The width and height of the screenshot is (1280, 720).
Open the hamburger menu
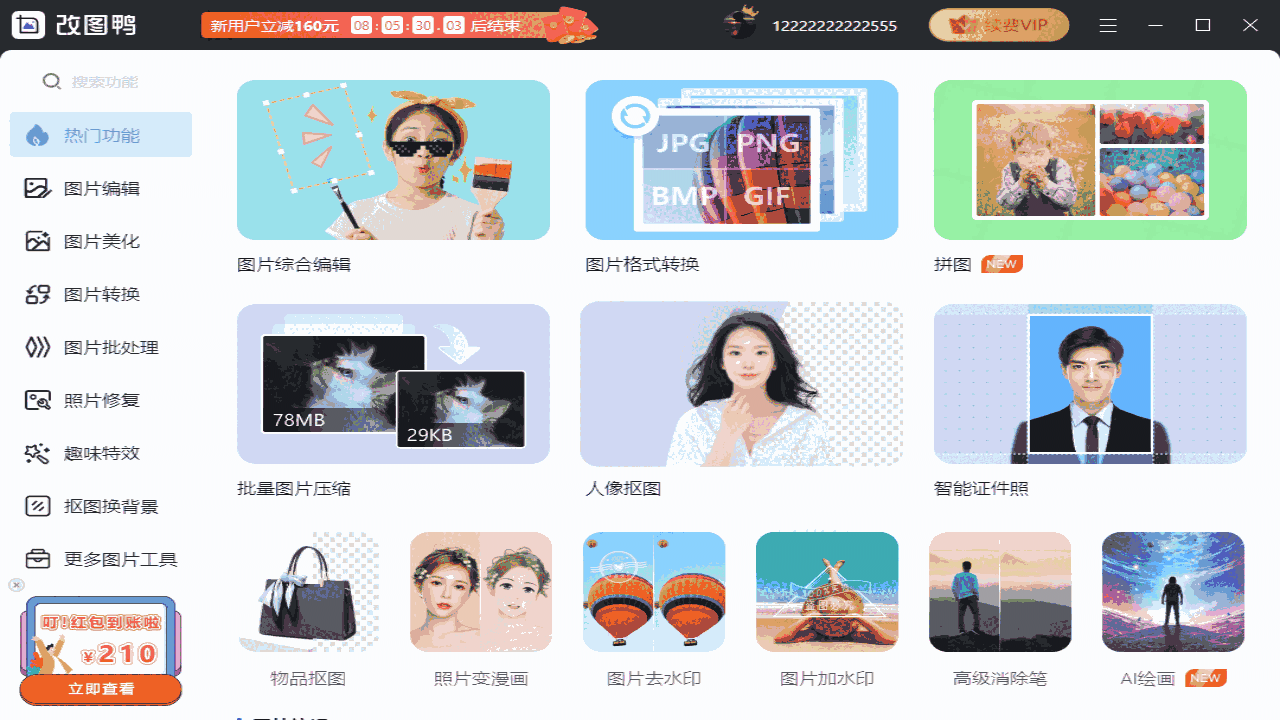coord(1108,25)
